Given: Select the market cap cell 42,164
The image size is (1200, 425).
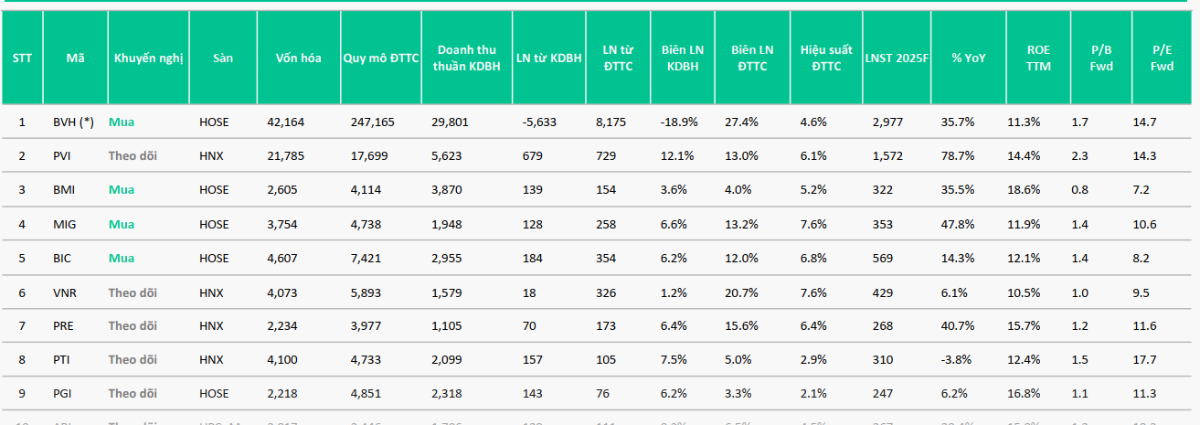Looking at the screenshot, I should coord(285,122).
